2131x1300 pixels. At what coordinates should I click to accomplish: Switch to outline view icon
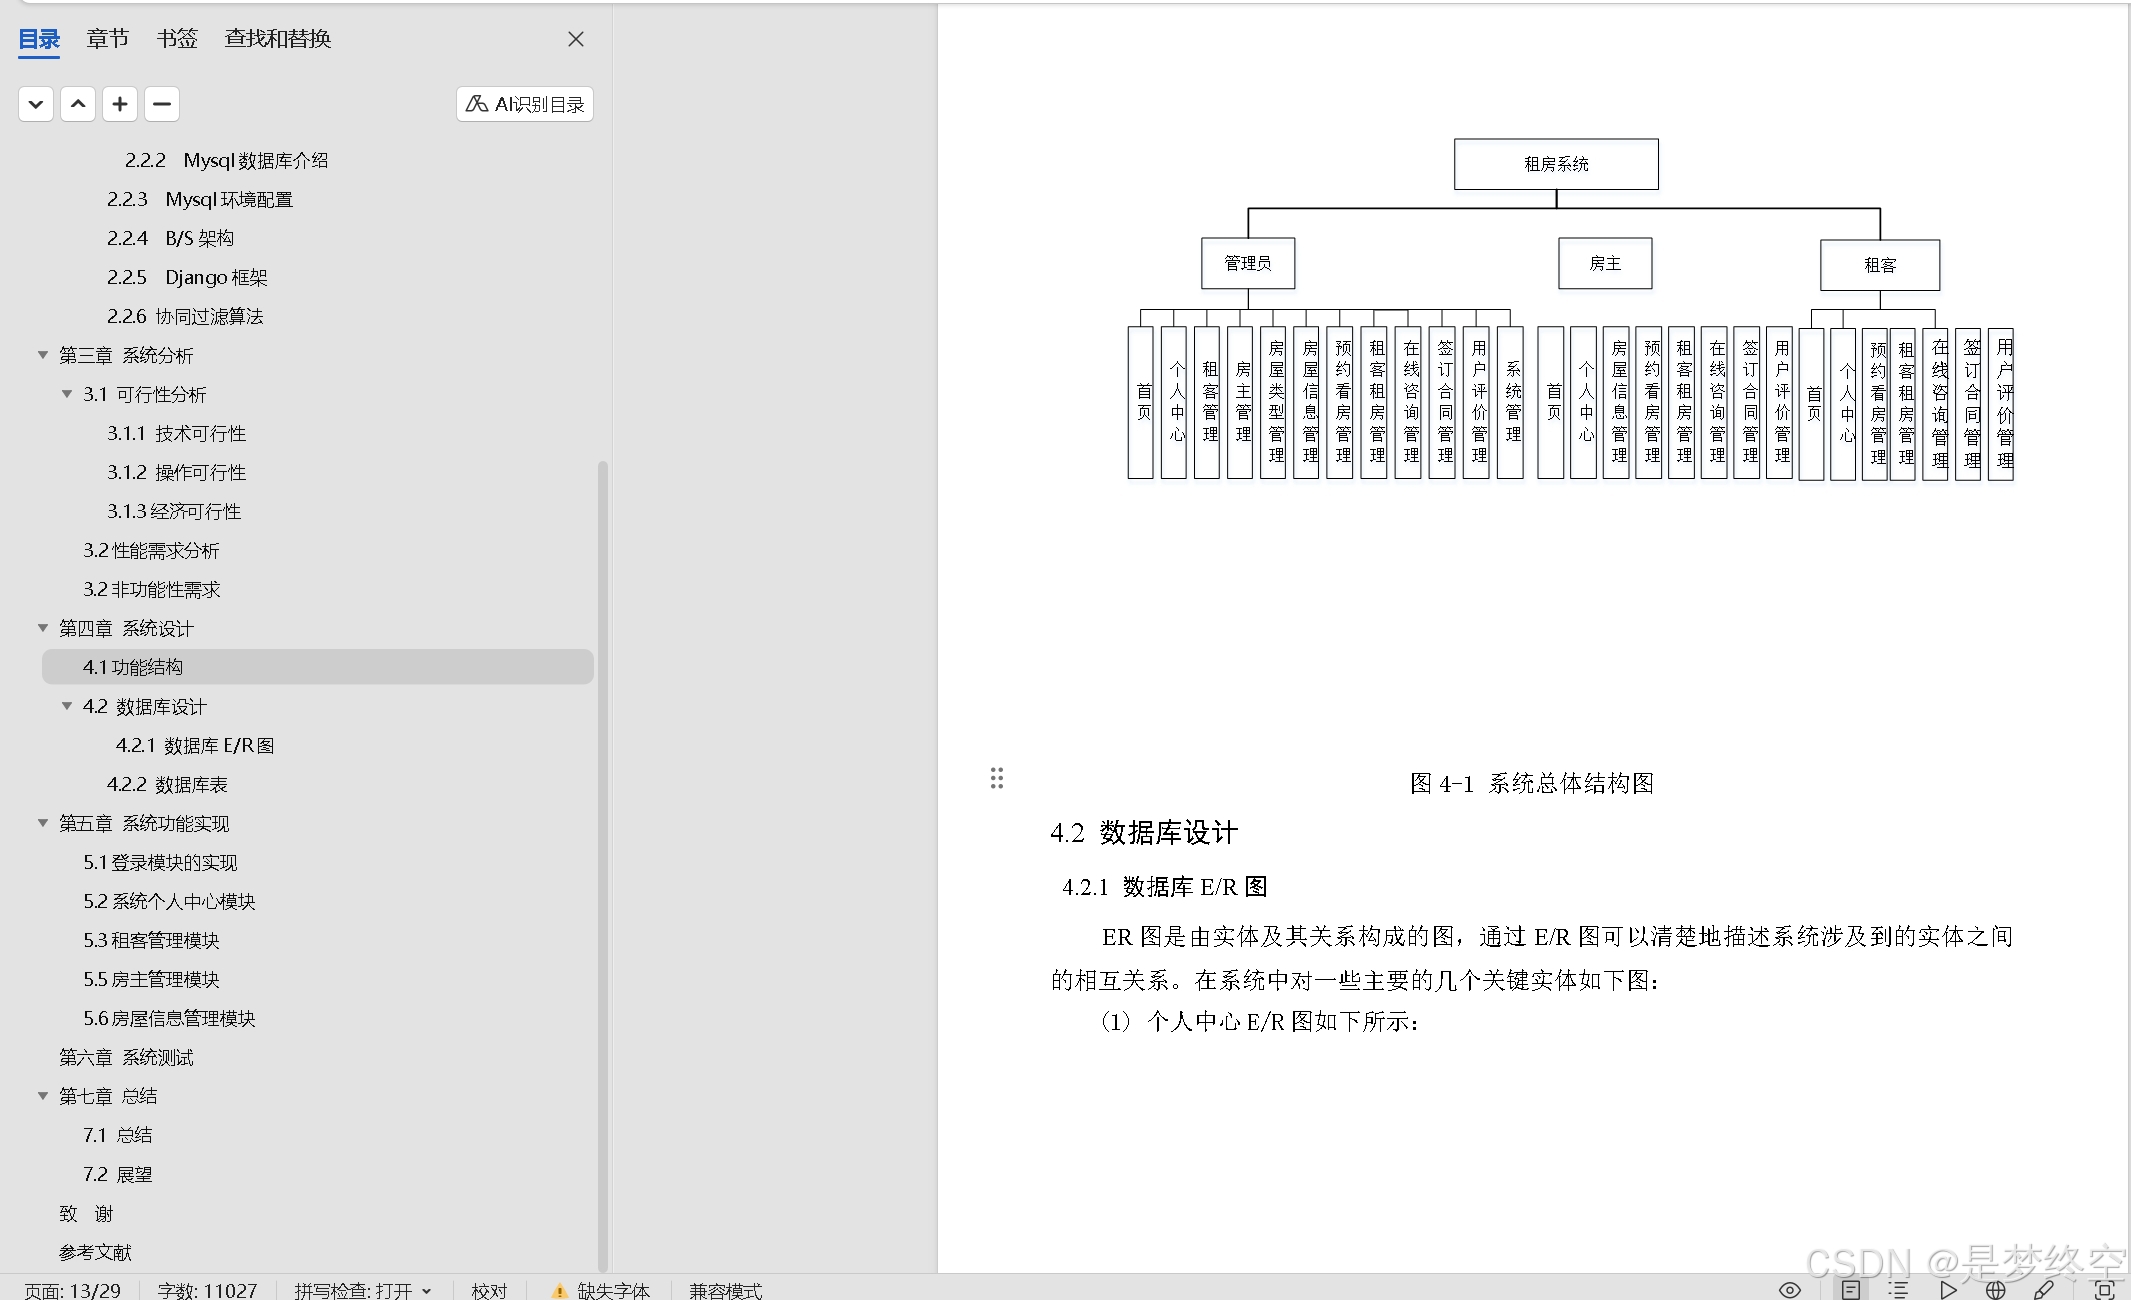pos(1898,1290)
